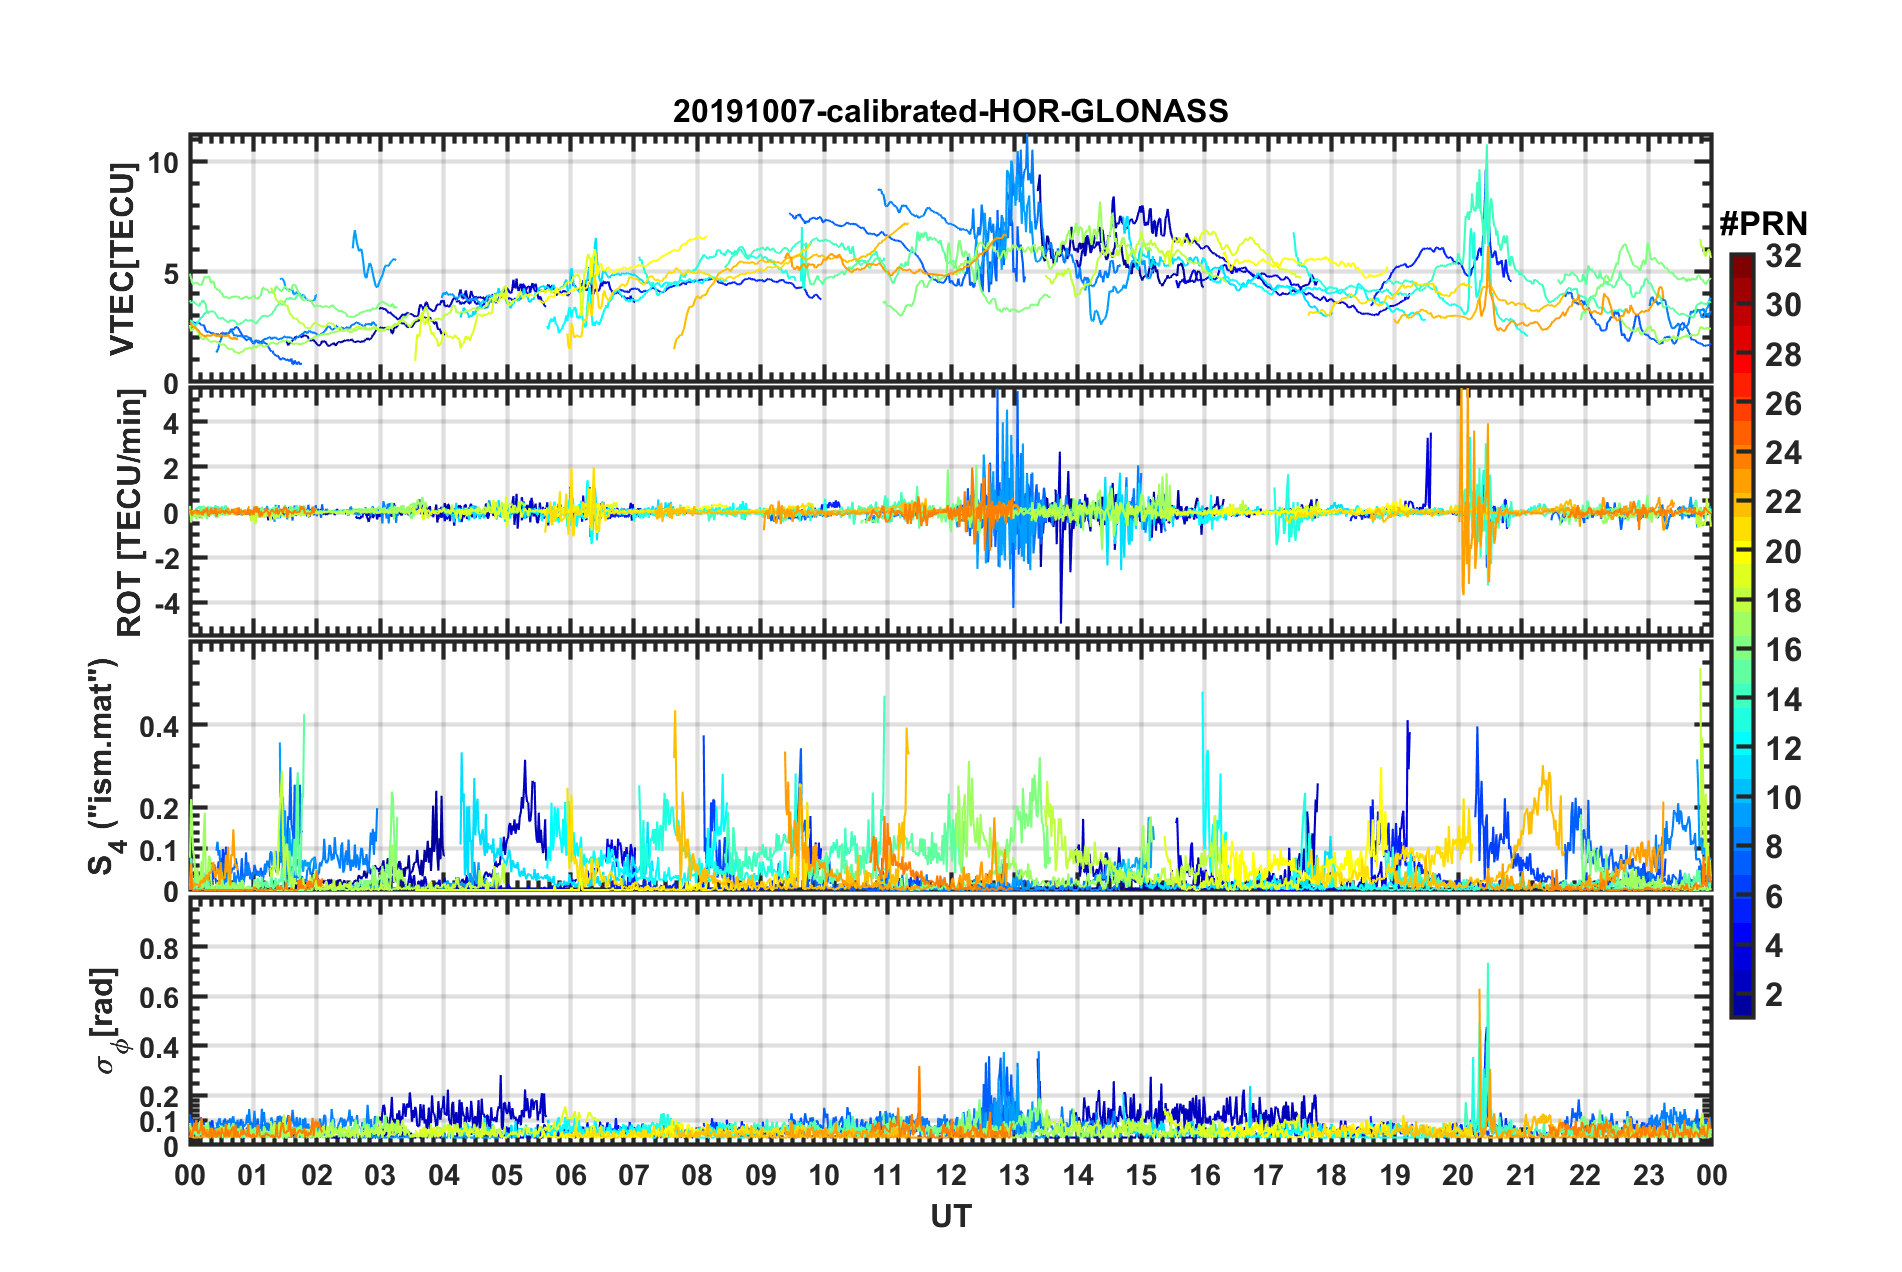Click the UT axis tick label 11
The width and height of the screenshot is (1902, 1272).
(888, 1175)
